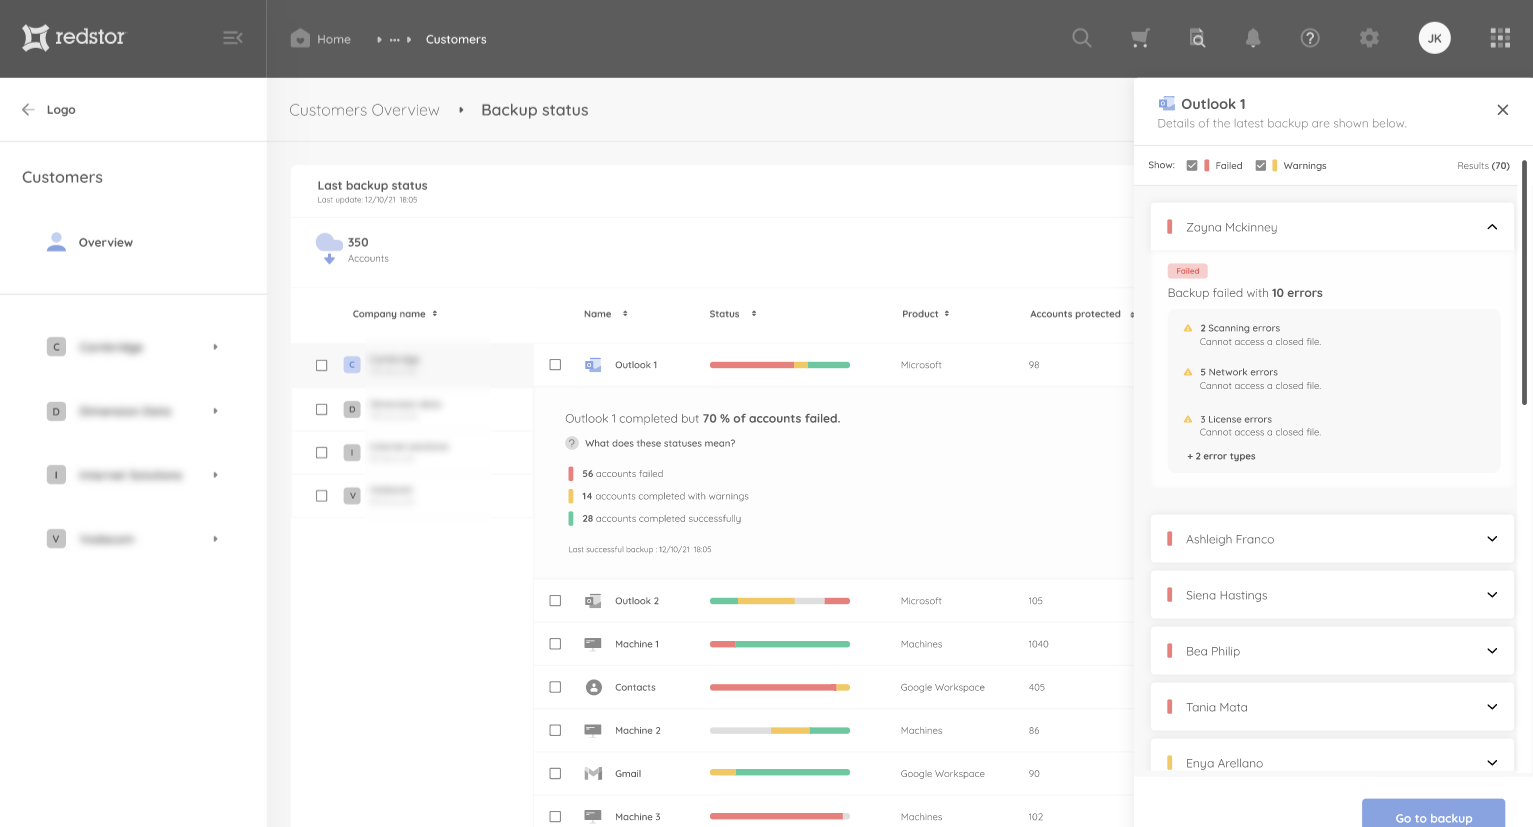Viewport: 1533px width, 827px height.
Task: Open notifications bell
Action: tap(1252, 38)
